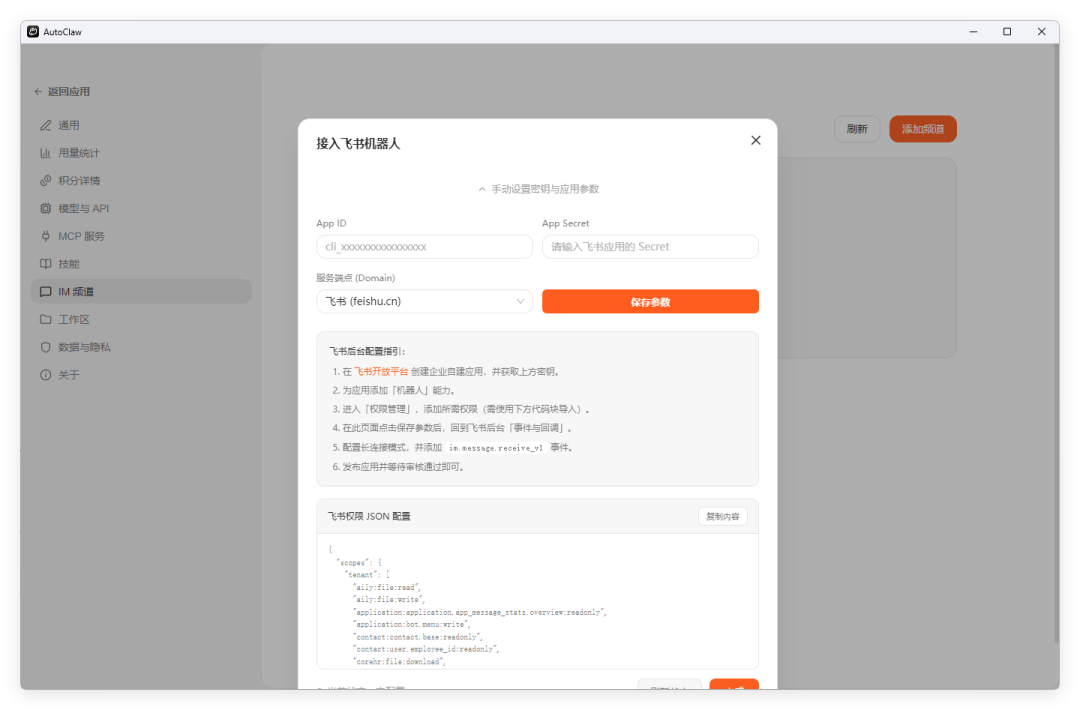Viewport: 1080px width, 710px height.
Task: Focus the App ID input field
Action: click(424, 247)
